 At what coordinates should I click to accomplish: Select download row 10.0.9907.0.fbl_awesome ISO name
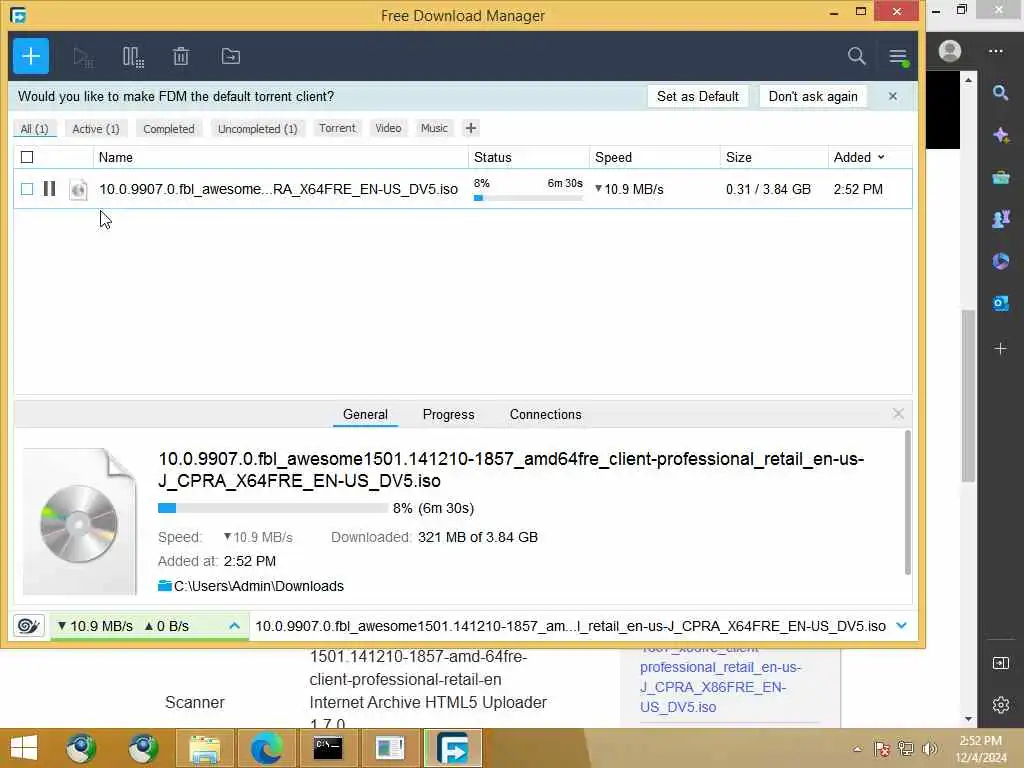point(278,189)
